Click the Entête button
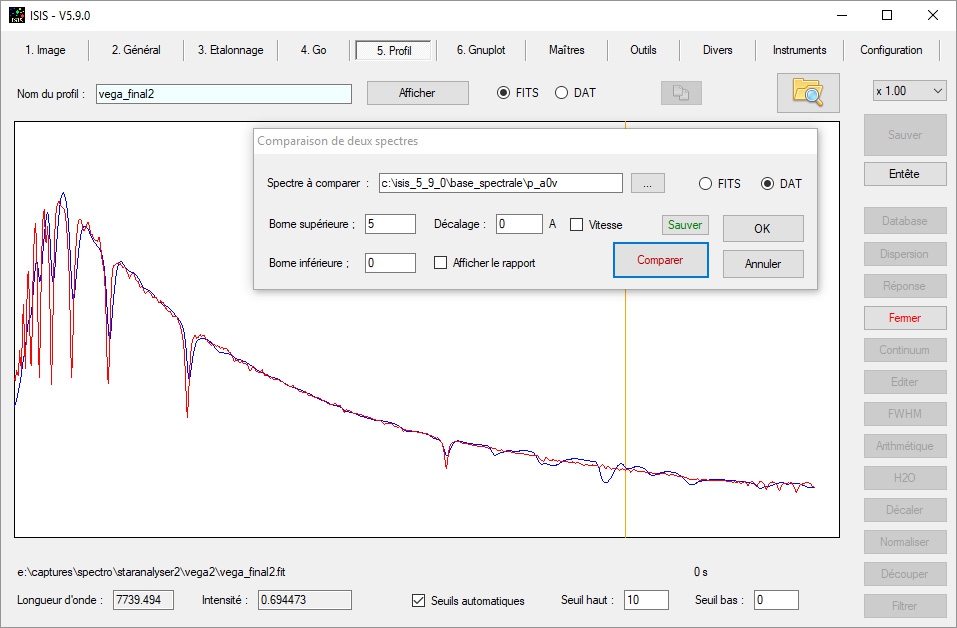Screen dimensions: 957x628 coord(905,174)
